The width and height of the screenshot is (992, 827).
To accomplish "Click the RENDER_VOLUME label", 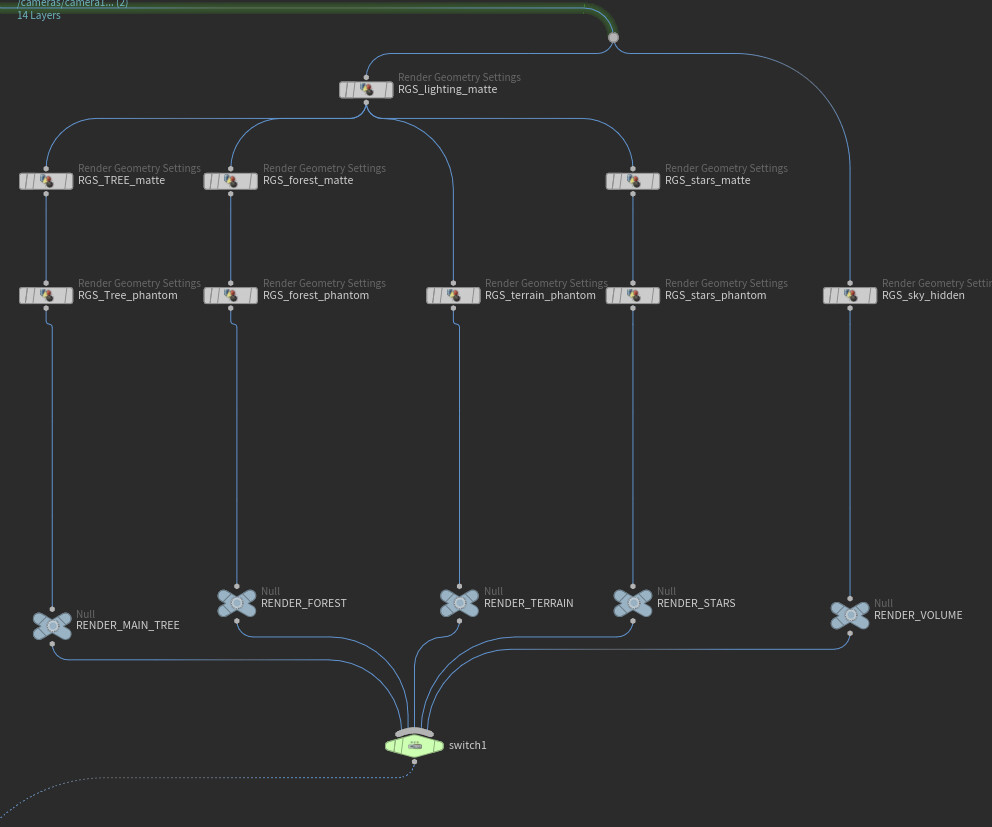I will coord(918,615).
